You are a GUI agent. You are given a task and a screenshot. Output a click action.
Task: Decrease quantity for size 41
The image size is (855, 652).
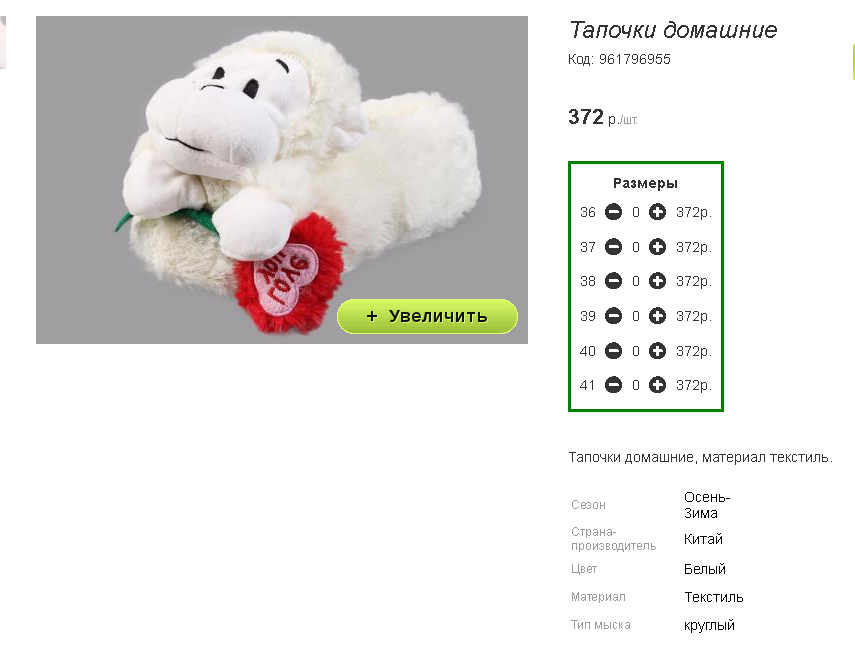[x=613, y=385]
